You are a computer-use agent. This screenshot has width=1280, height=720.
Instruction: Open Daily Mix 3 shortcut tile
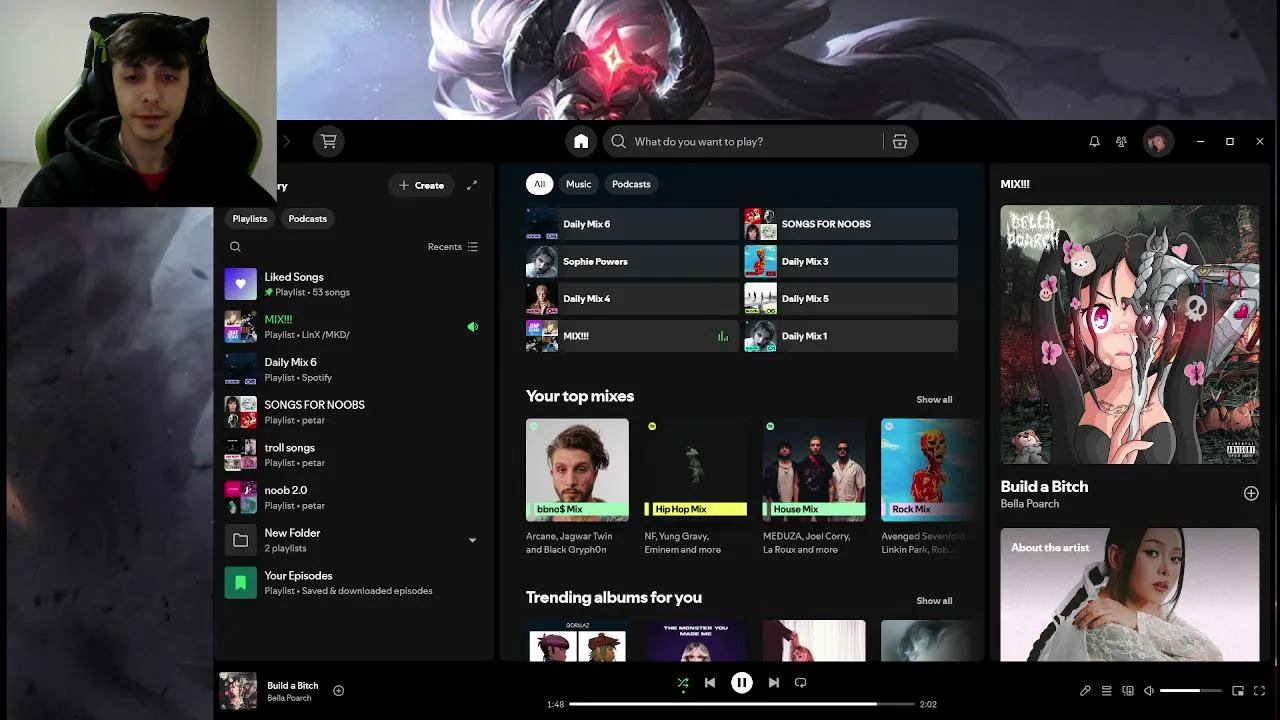(851, 261)
